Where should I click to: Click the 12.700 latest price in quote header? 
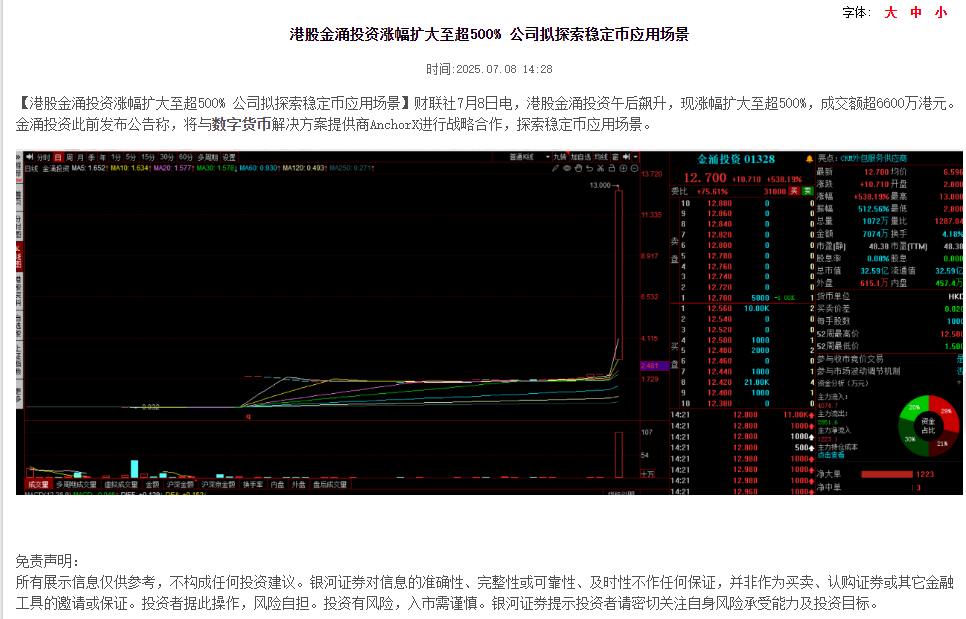(705, 178)
